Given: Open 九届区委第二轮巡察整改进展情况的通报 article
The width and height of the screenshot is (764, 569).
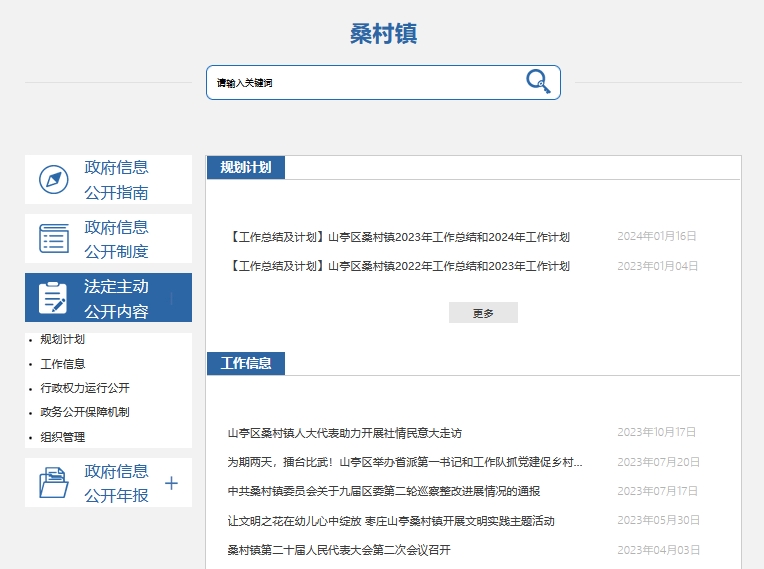Looking at the screenshot, I should pyautogui.click(x=383, y=491).
